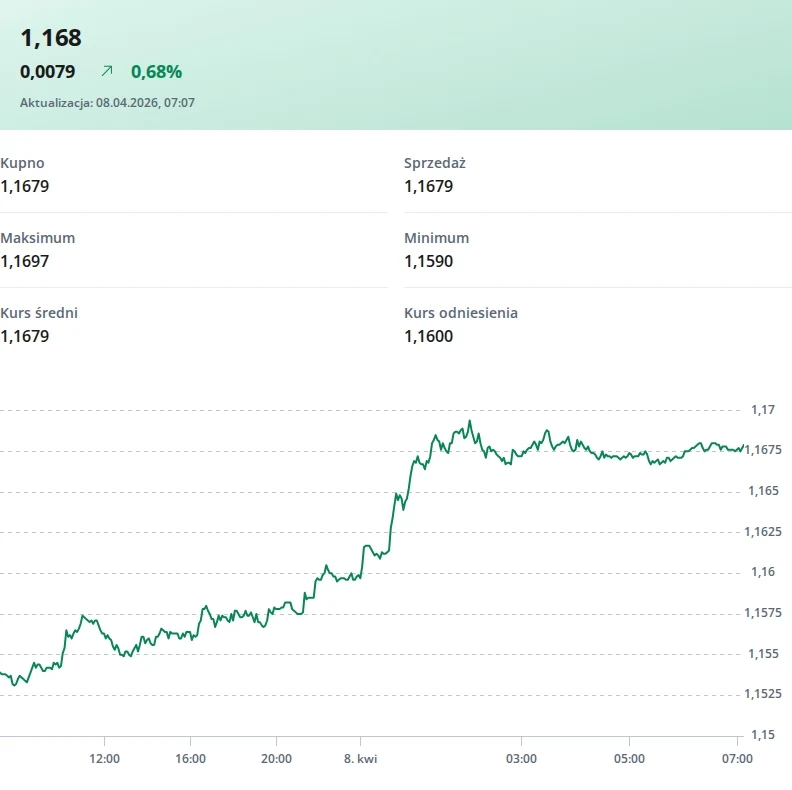Click the main rate value 1,168
Screen dimensions: 792x790
pos(51,38)
